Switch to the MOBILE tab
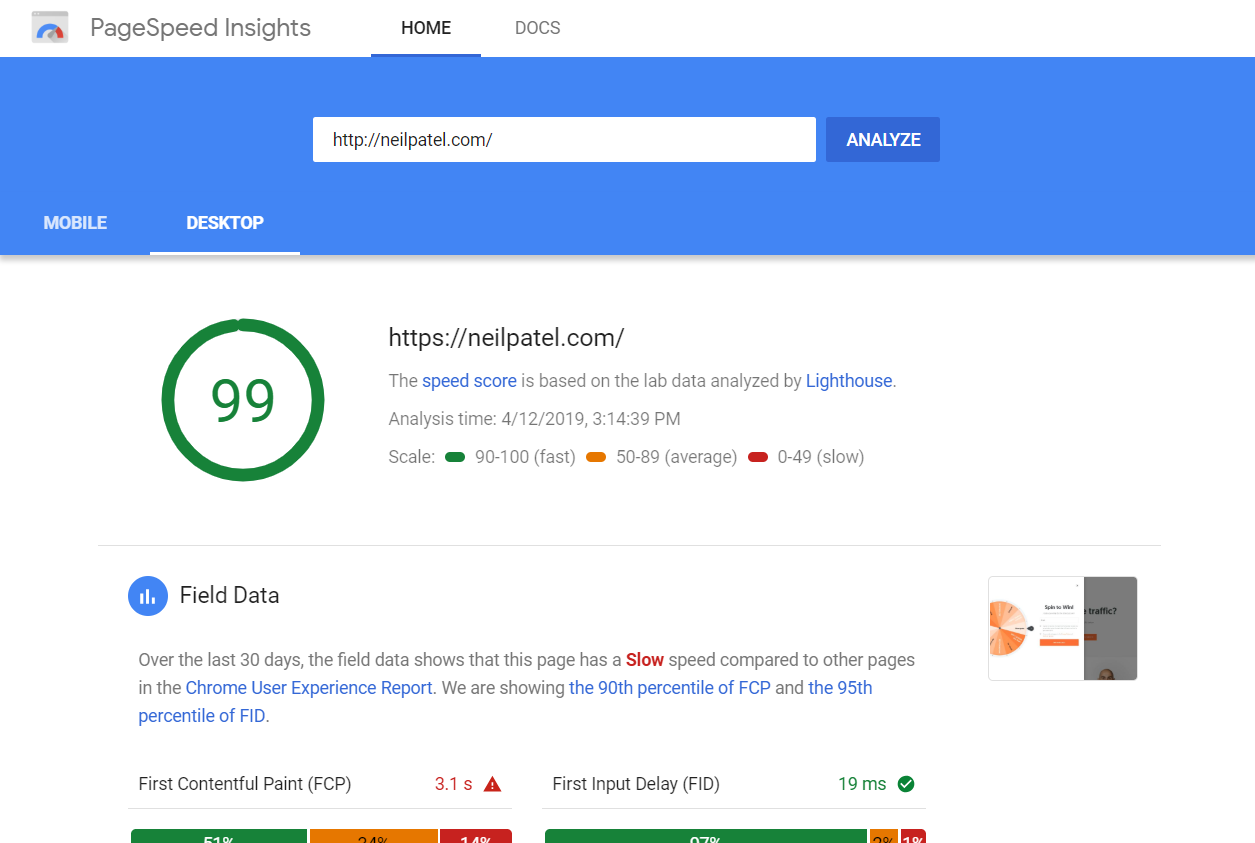Screen dimensions: 1255x843 75,223
